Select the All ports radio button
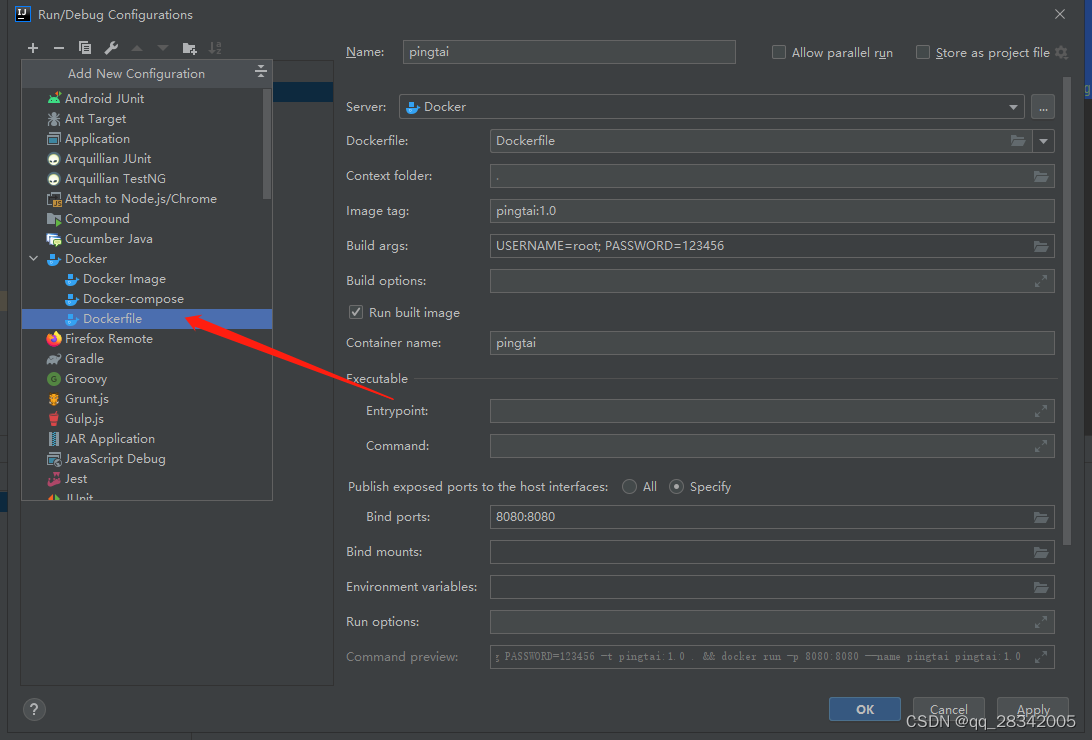 click(x=630, y=487)
